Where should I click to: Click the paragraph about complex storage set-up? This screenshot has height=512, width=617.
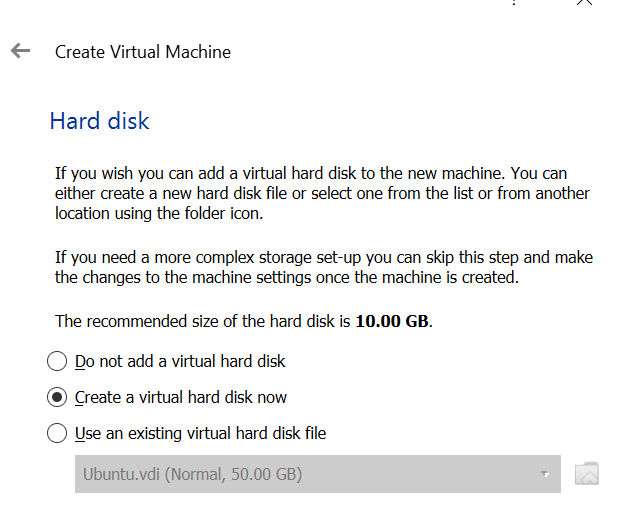[x=324, y=267]
